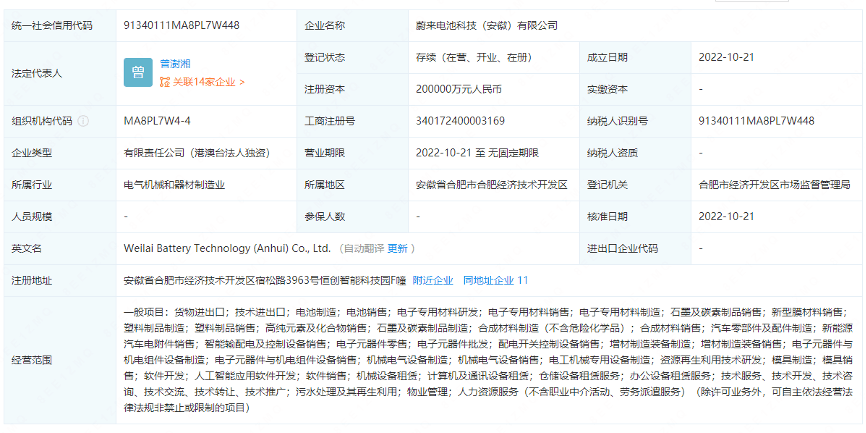Click the 组织机构代码 label text

point(42,121)
